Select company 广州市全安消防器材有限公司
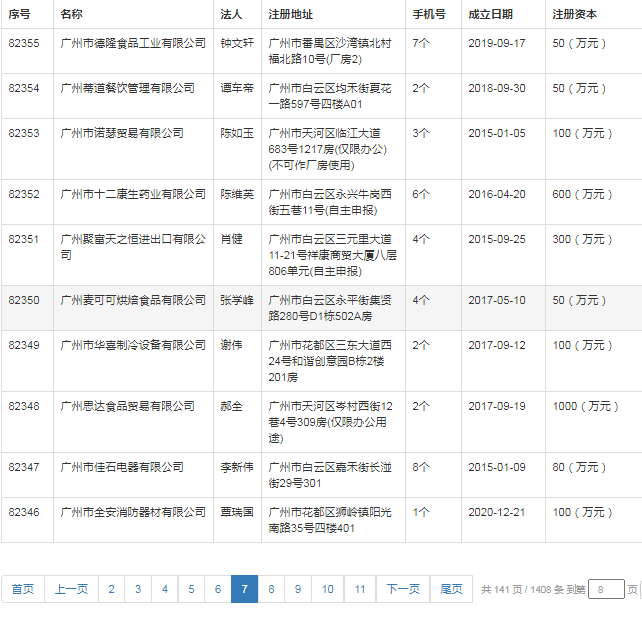Image resolution: width=642 pixels, height=633 pixels. click(x=133, y=512)
